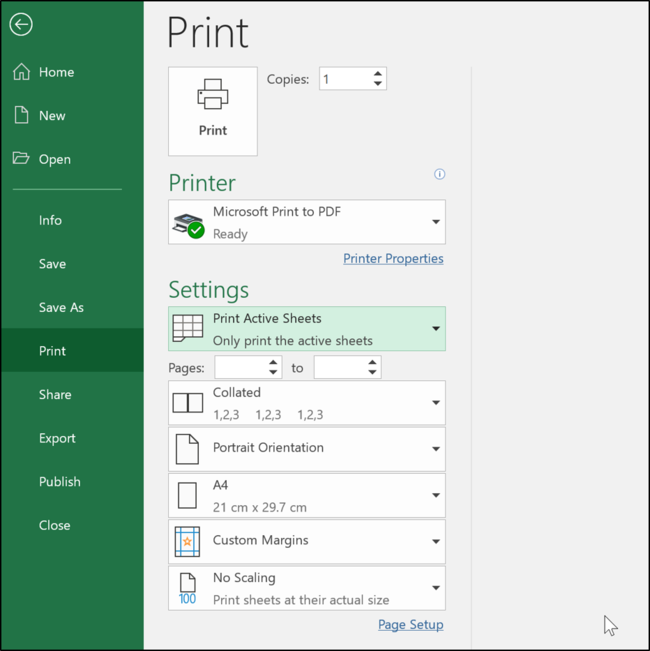
Task: Increment the starting page number
Action: click(273, 362)
